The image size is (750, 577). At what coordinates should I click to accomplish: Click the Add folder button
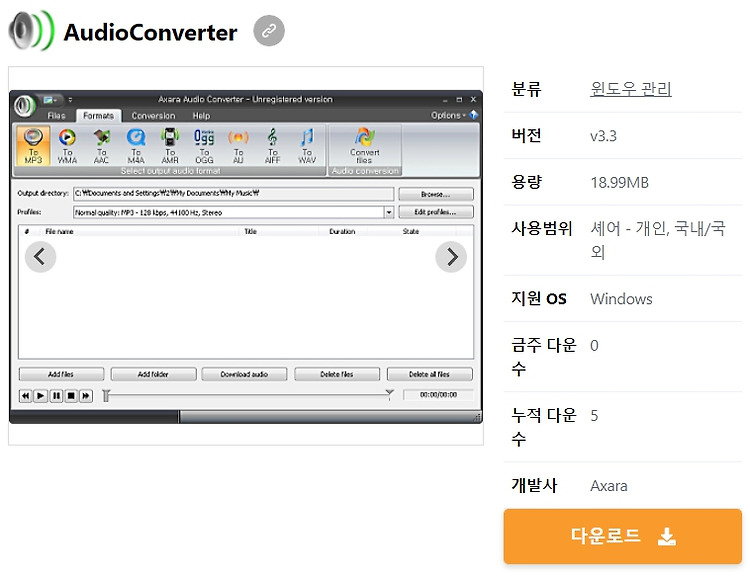click(153, 374)
